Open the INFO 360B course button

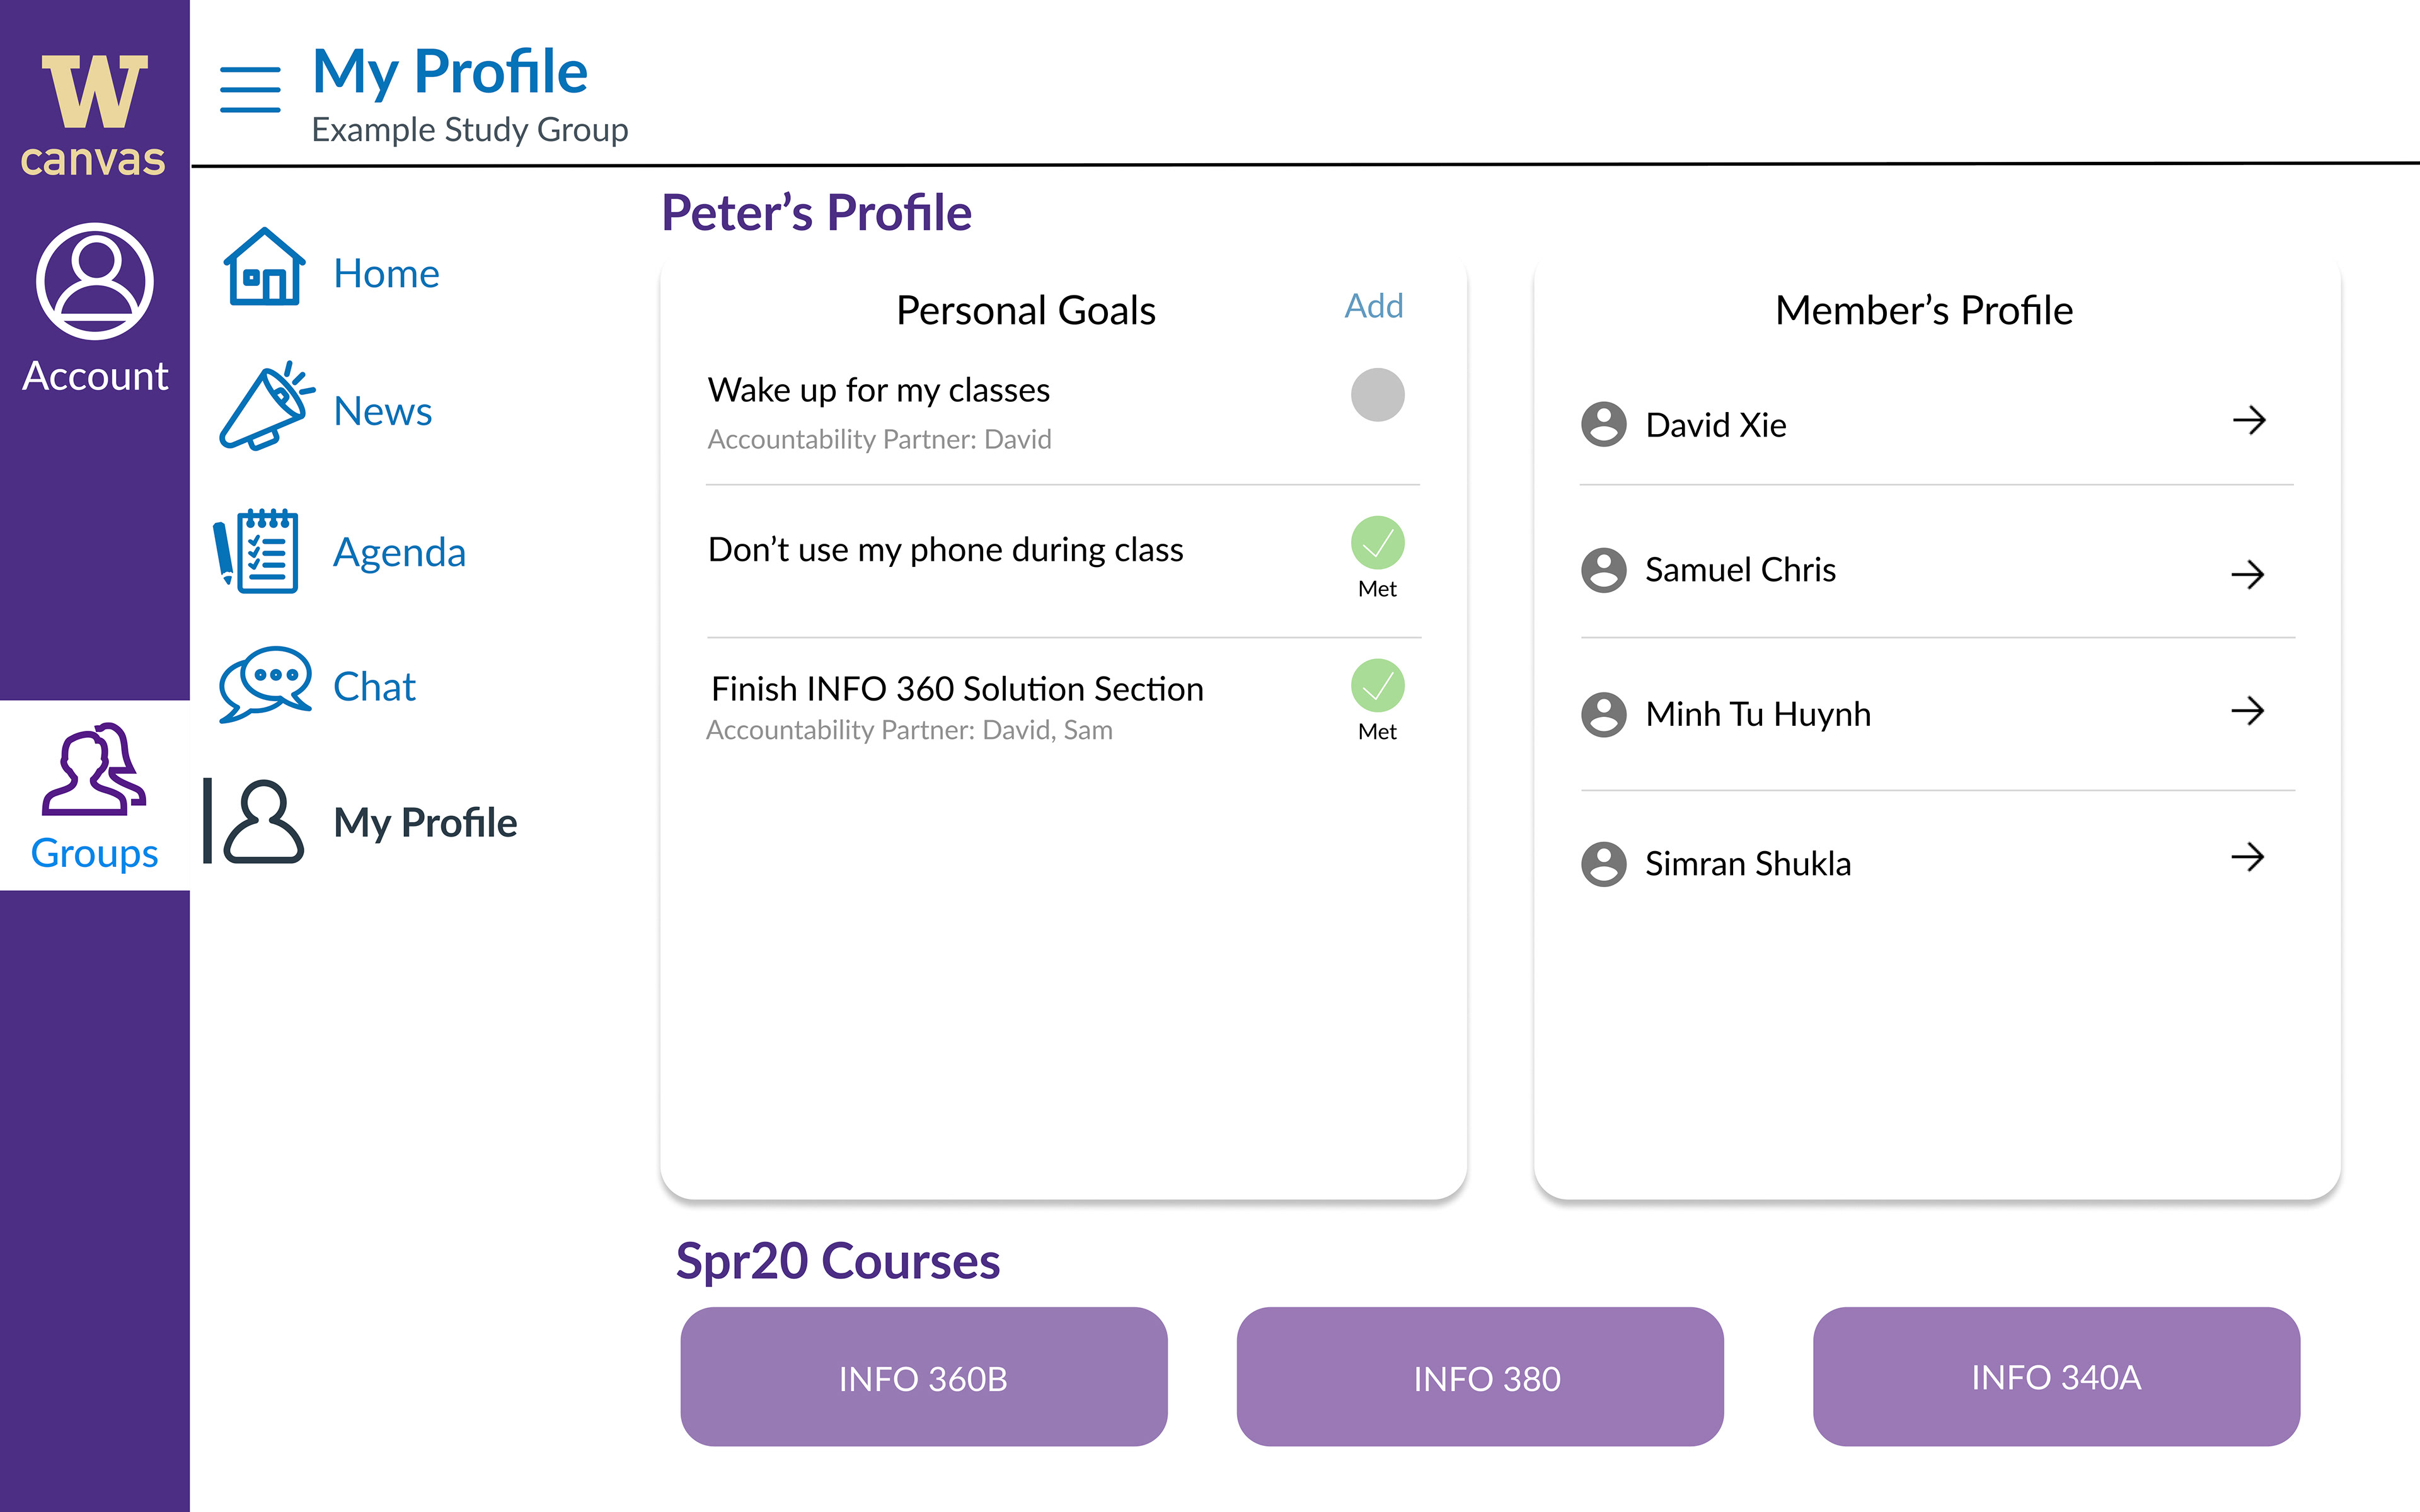923,1376
